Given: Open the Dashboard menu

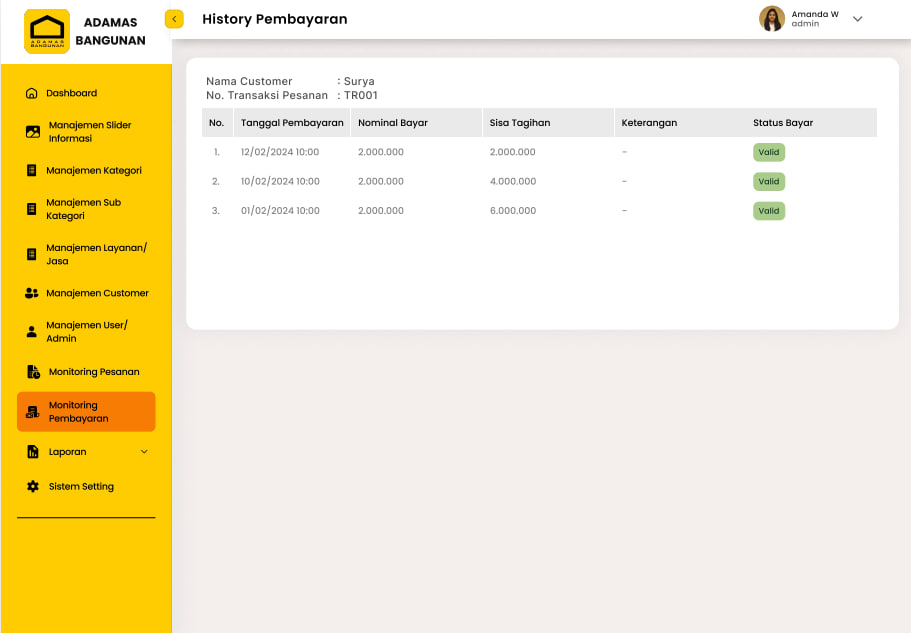Looking at the screenshot, I should click(71, 93).
